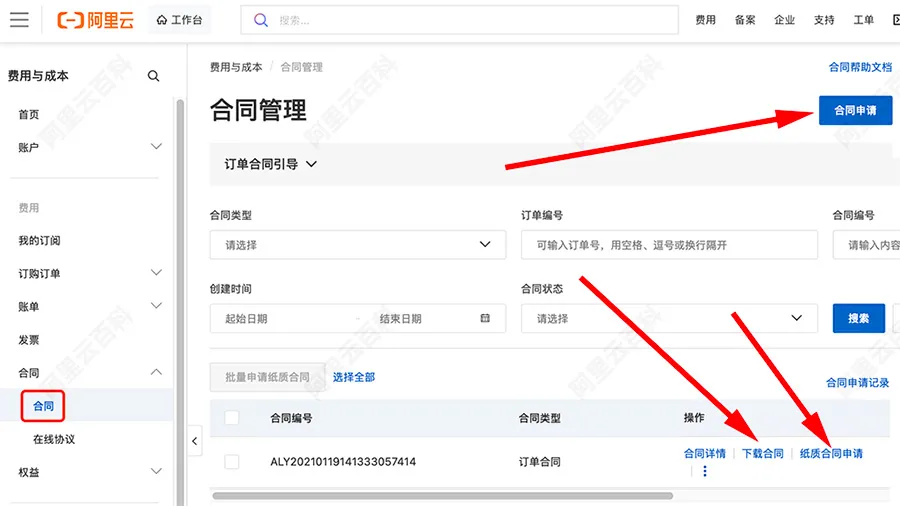Screen dimensions: 900x506
Task: Click the calendar icon in date range
Action: (485, 318)
